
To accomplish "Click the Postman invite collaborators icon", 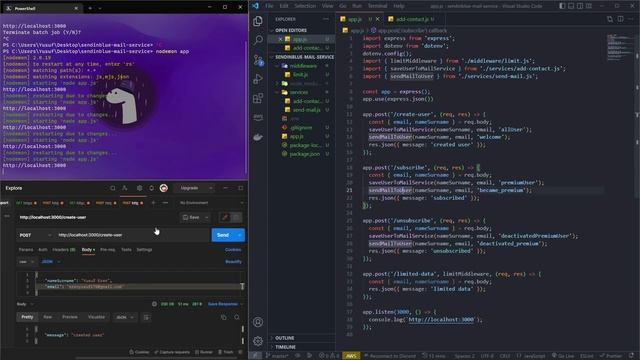I will click(x=125, y=188).
